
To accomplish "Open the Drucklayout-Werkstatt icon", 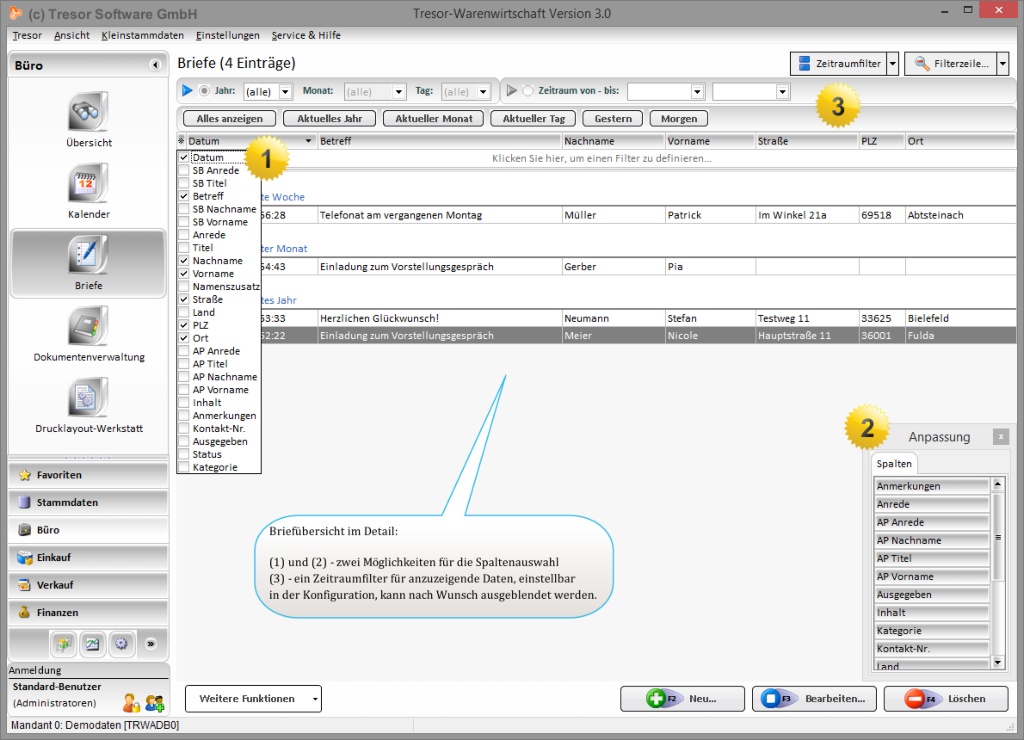I will point(88,398).
